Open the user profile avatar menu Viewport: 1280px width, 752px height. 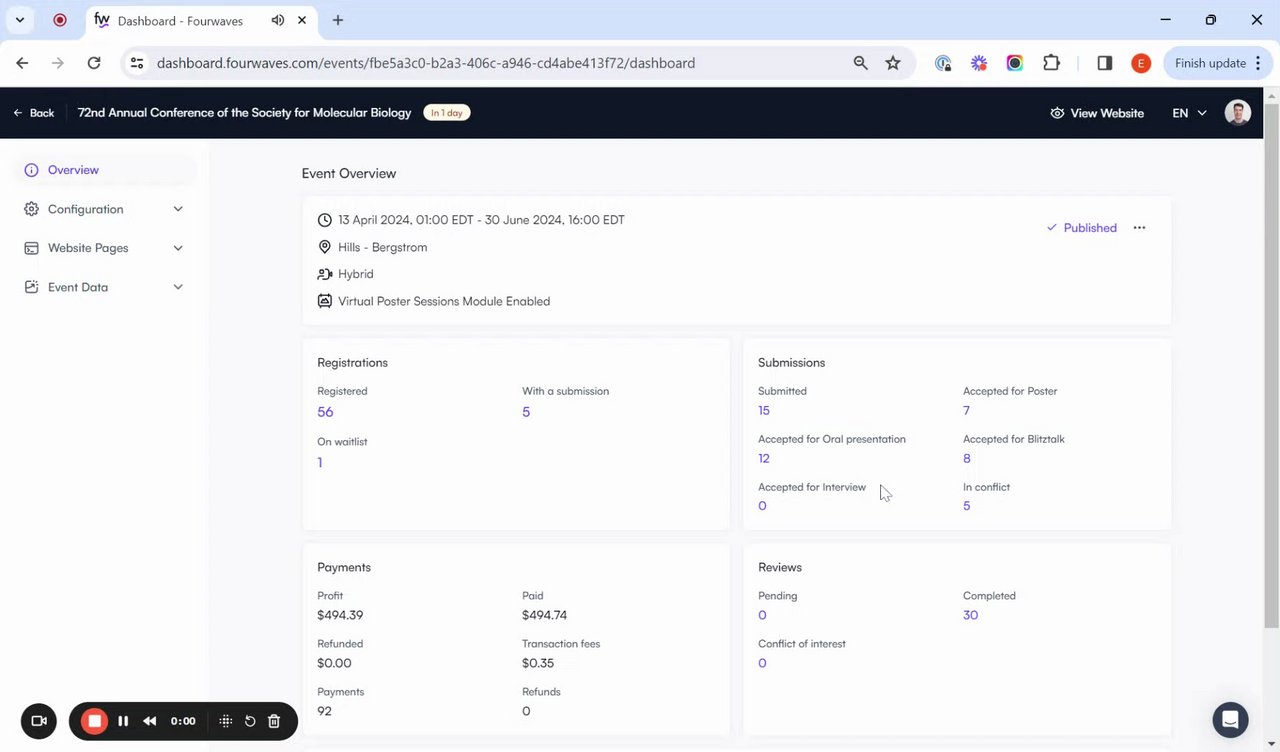1238,113
